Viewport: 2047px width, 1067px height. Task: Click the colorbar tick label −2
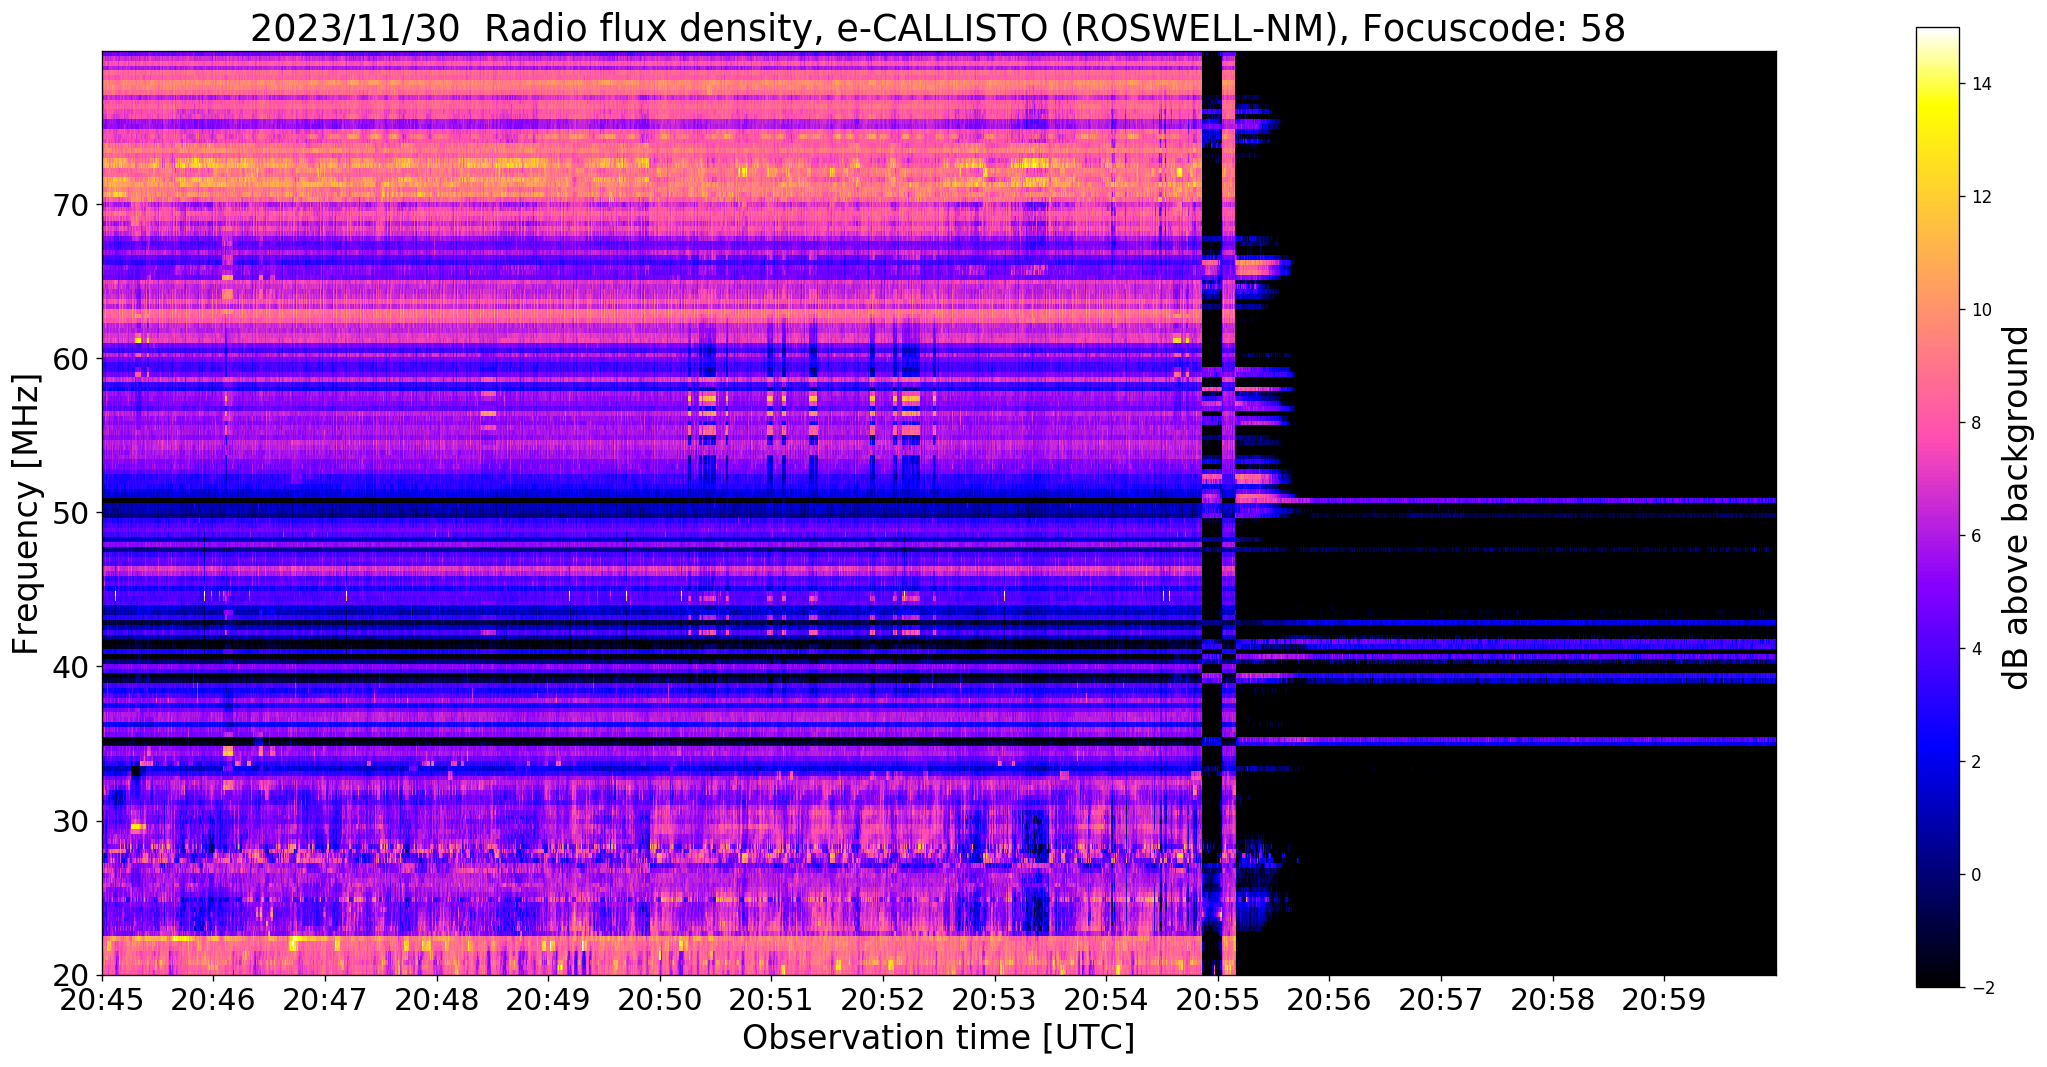(1981, 988)
